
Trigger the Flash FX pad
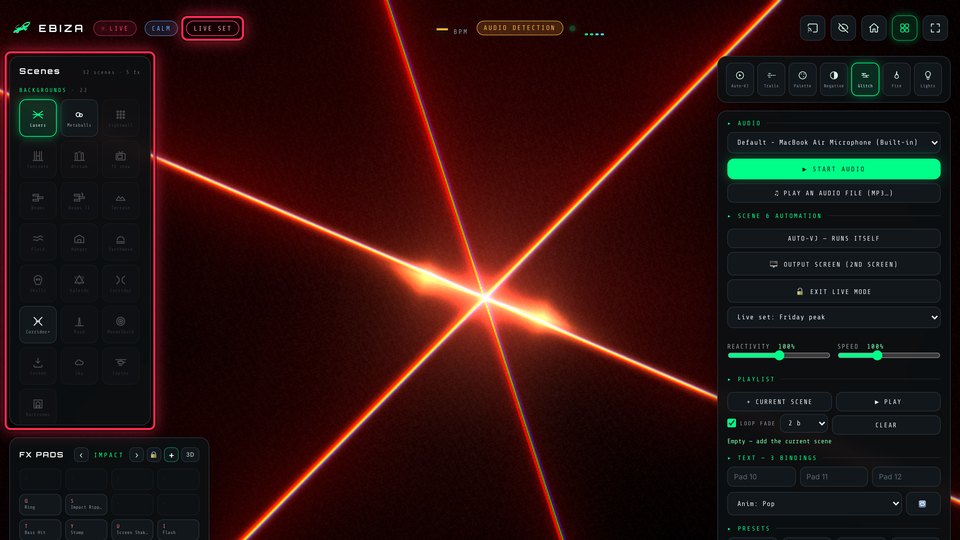click(178, 529)
